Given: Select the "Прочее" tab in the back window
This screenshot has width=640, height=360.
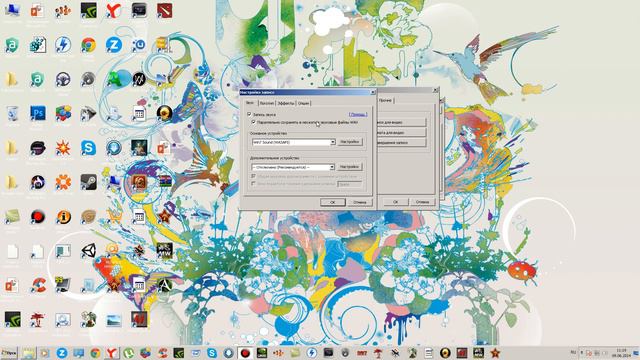Looking at the screenshot, I should [385, 100].
